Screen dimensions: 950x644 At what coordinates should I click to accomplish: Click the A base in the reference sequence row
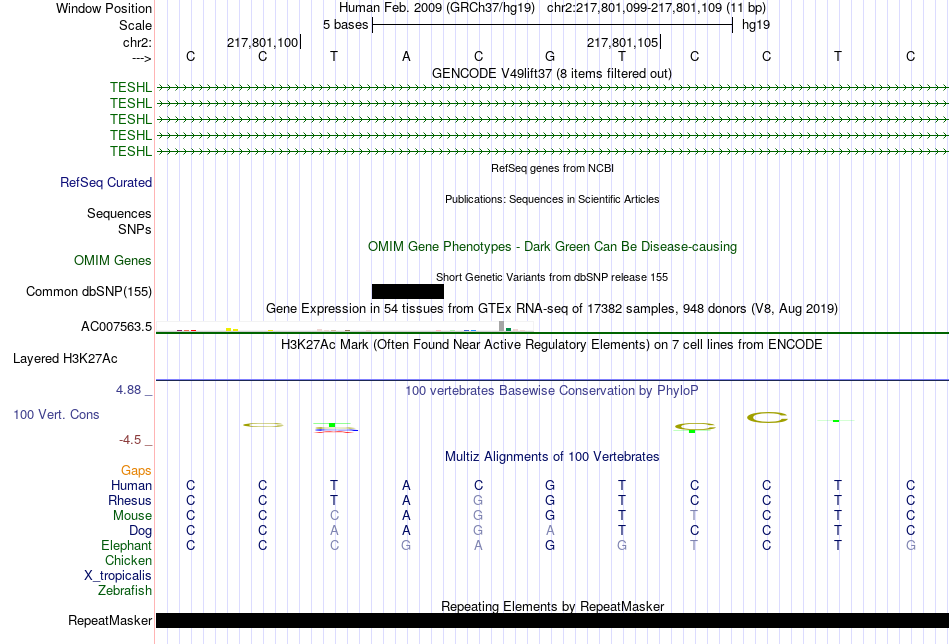pos(406,56)
